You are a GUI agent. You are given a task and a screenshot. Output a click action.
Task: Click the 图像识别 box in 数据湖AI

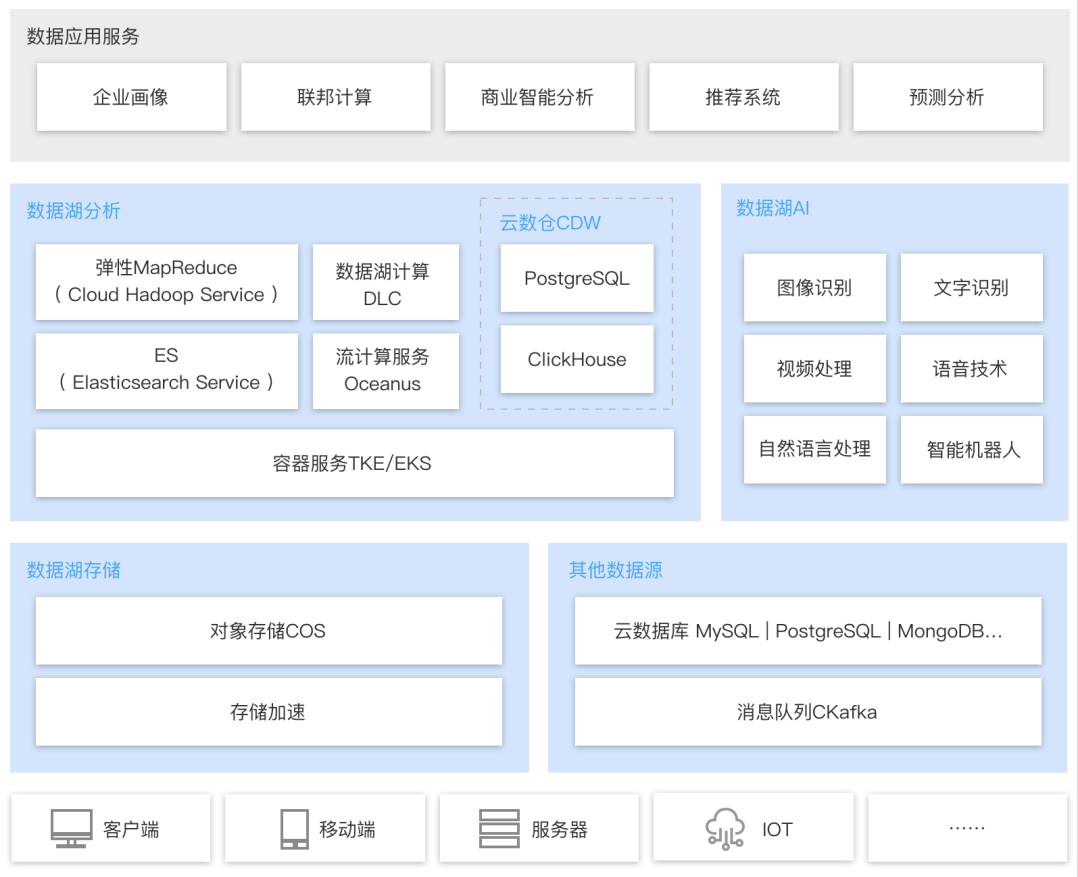814,287
